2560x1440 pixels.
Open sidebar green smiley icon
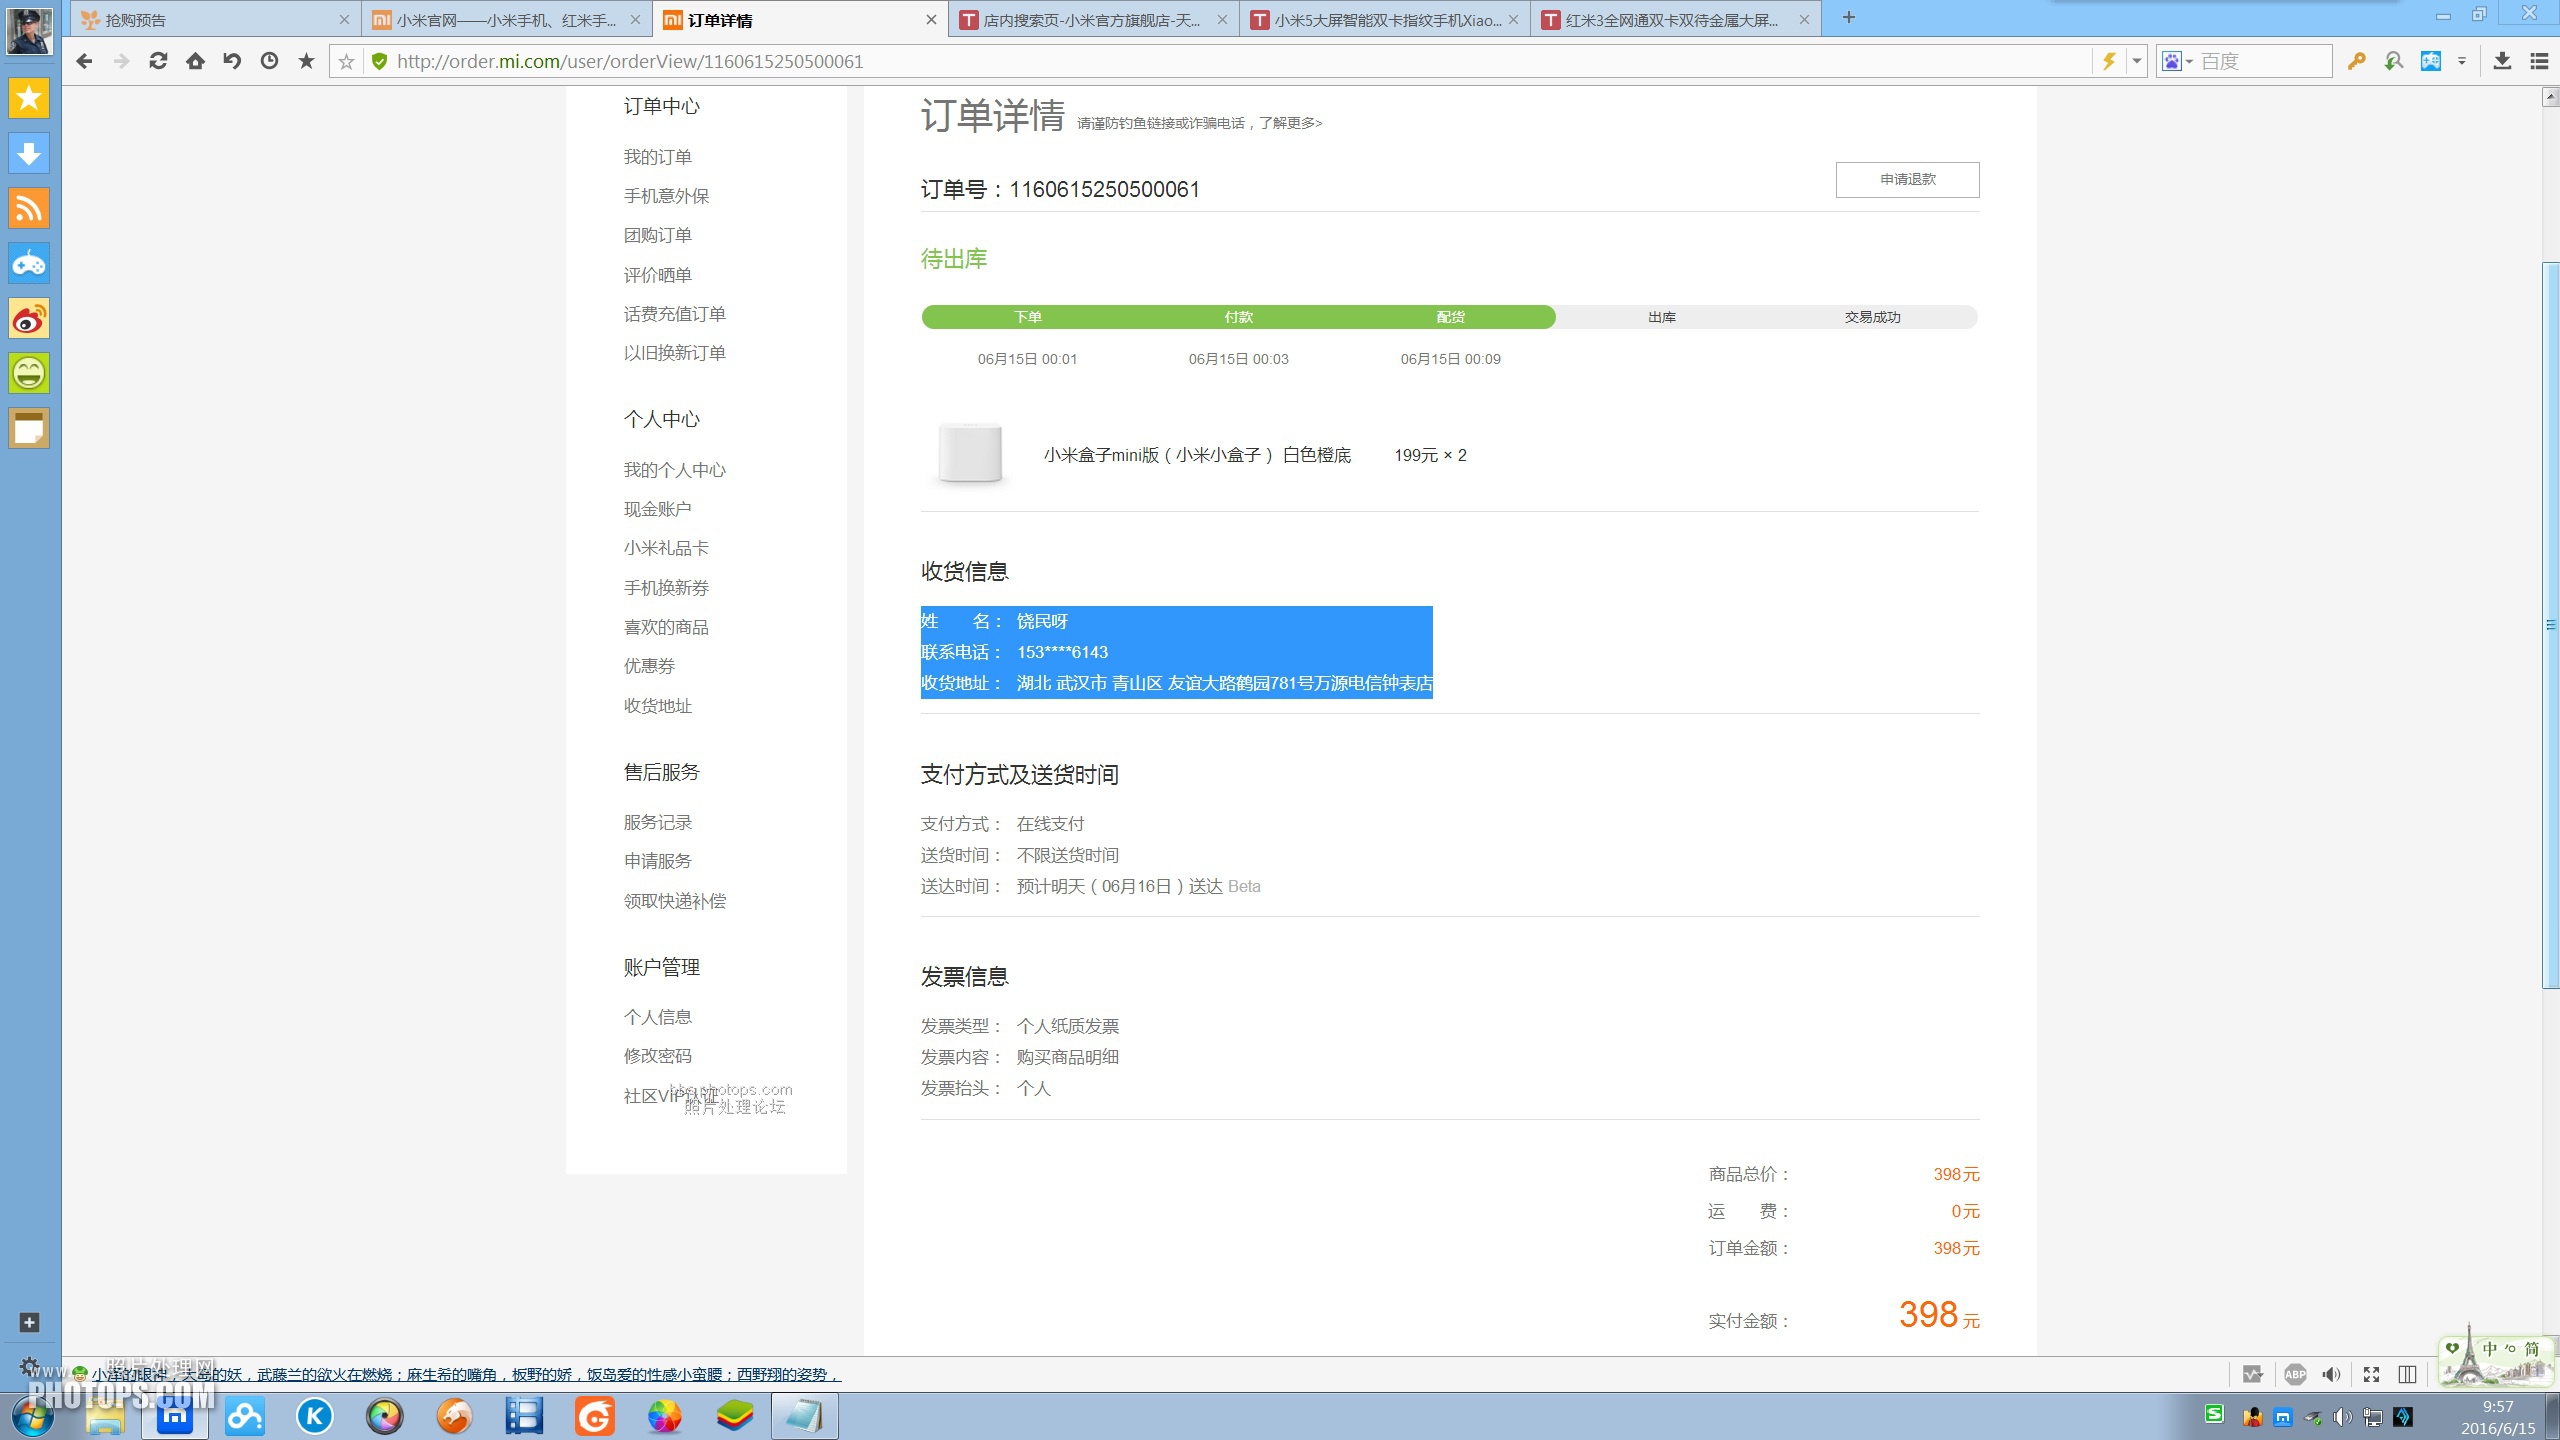coord(29,373)
